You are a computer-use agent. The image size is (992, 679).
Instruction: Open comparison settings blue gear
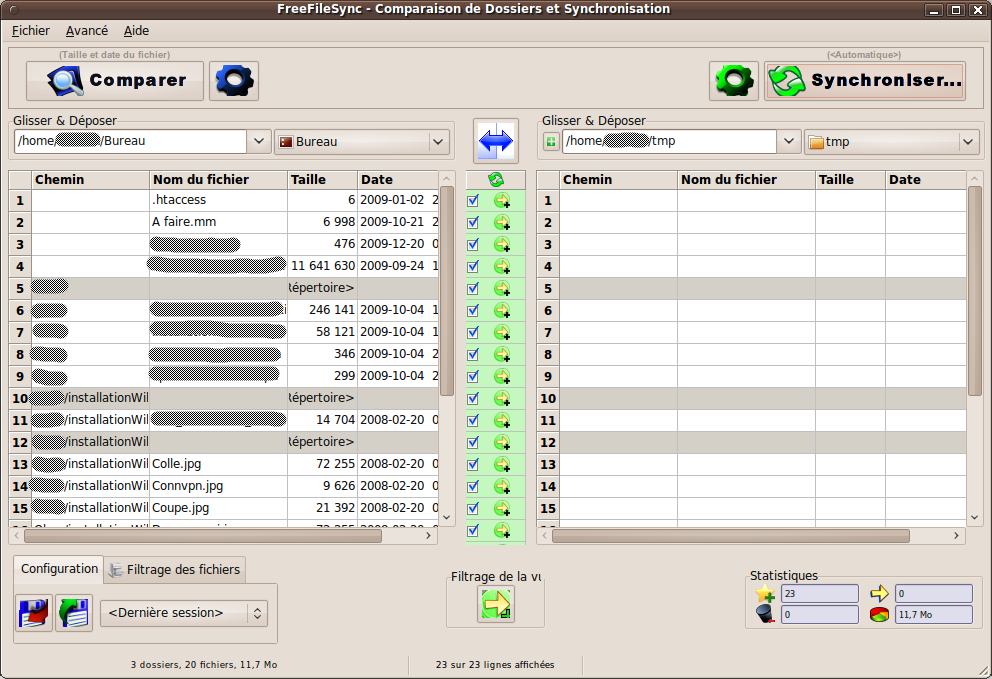234,80
